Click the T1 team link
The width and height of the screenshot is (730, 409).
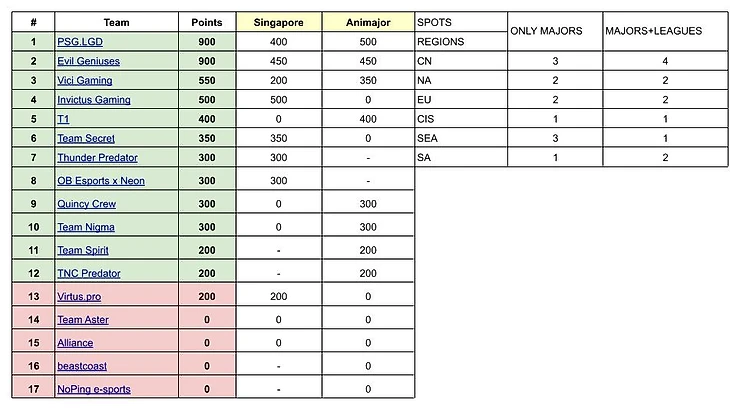coord(63,118)
